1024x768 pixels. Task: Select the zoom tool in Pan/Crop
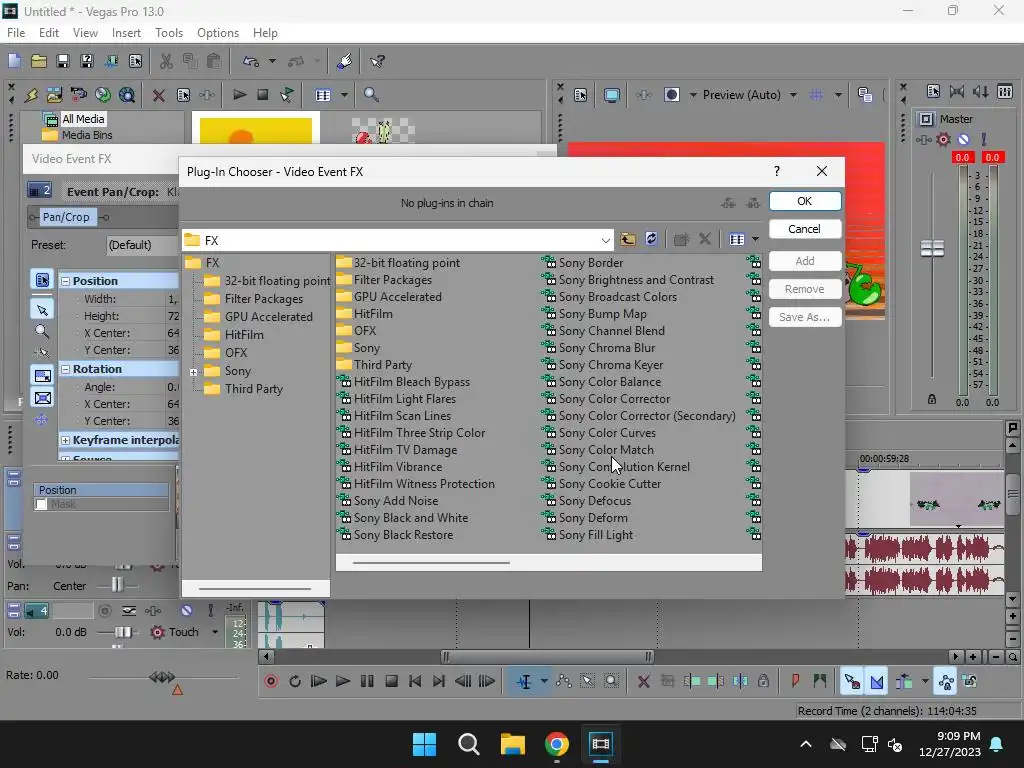coord(42,331)
